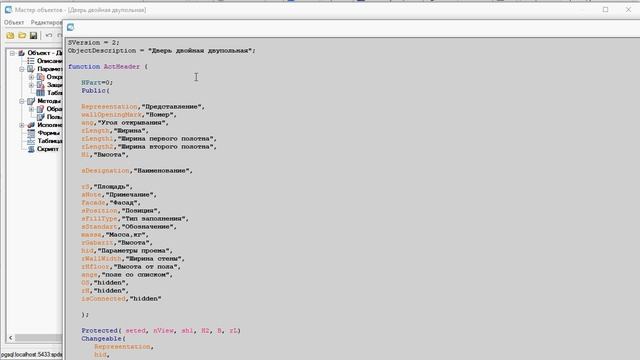The height and width of the screenshot is (360, 640).
Task: Open the Редактирование menu
Action: click(x=46, y=22)
